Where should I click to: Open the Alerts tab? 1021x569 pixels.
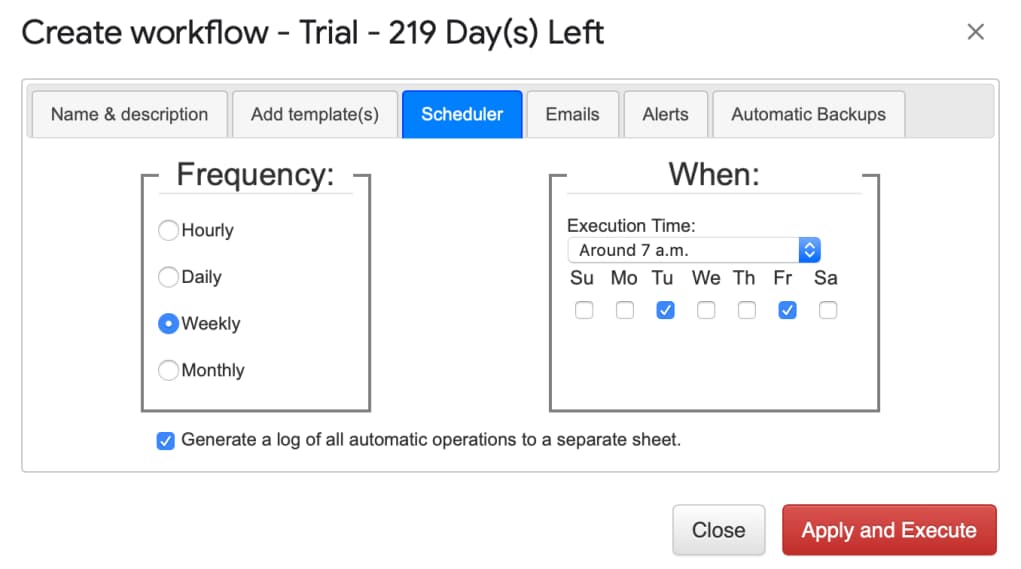click(665, 114)
